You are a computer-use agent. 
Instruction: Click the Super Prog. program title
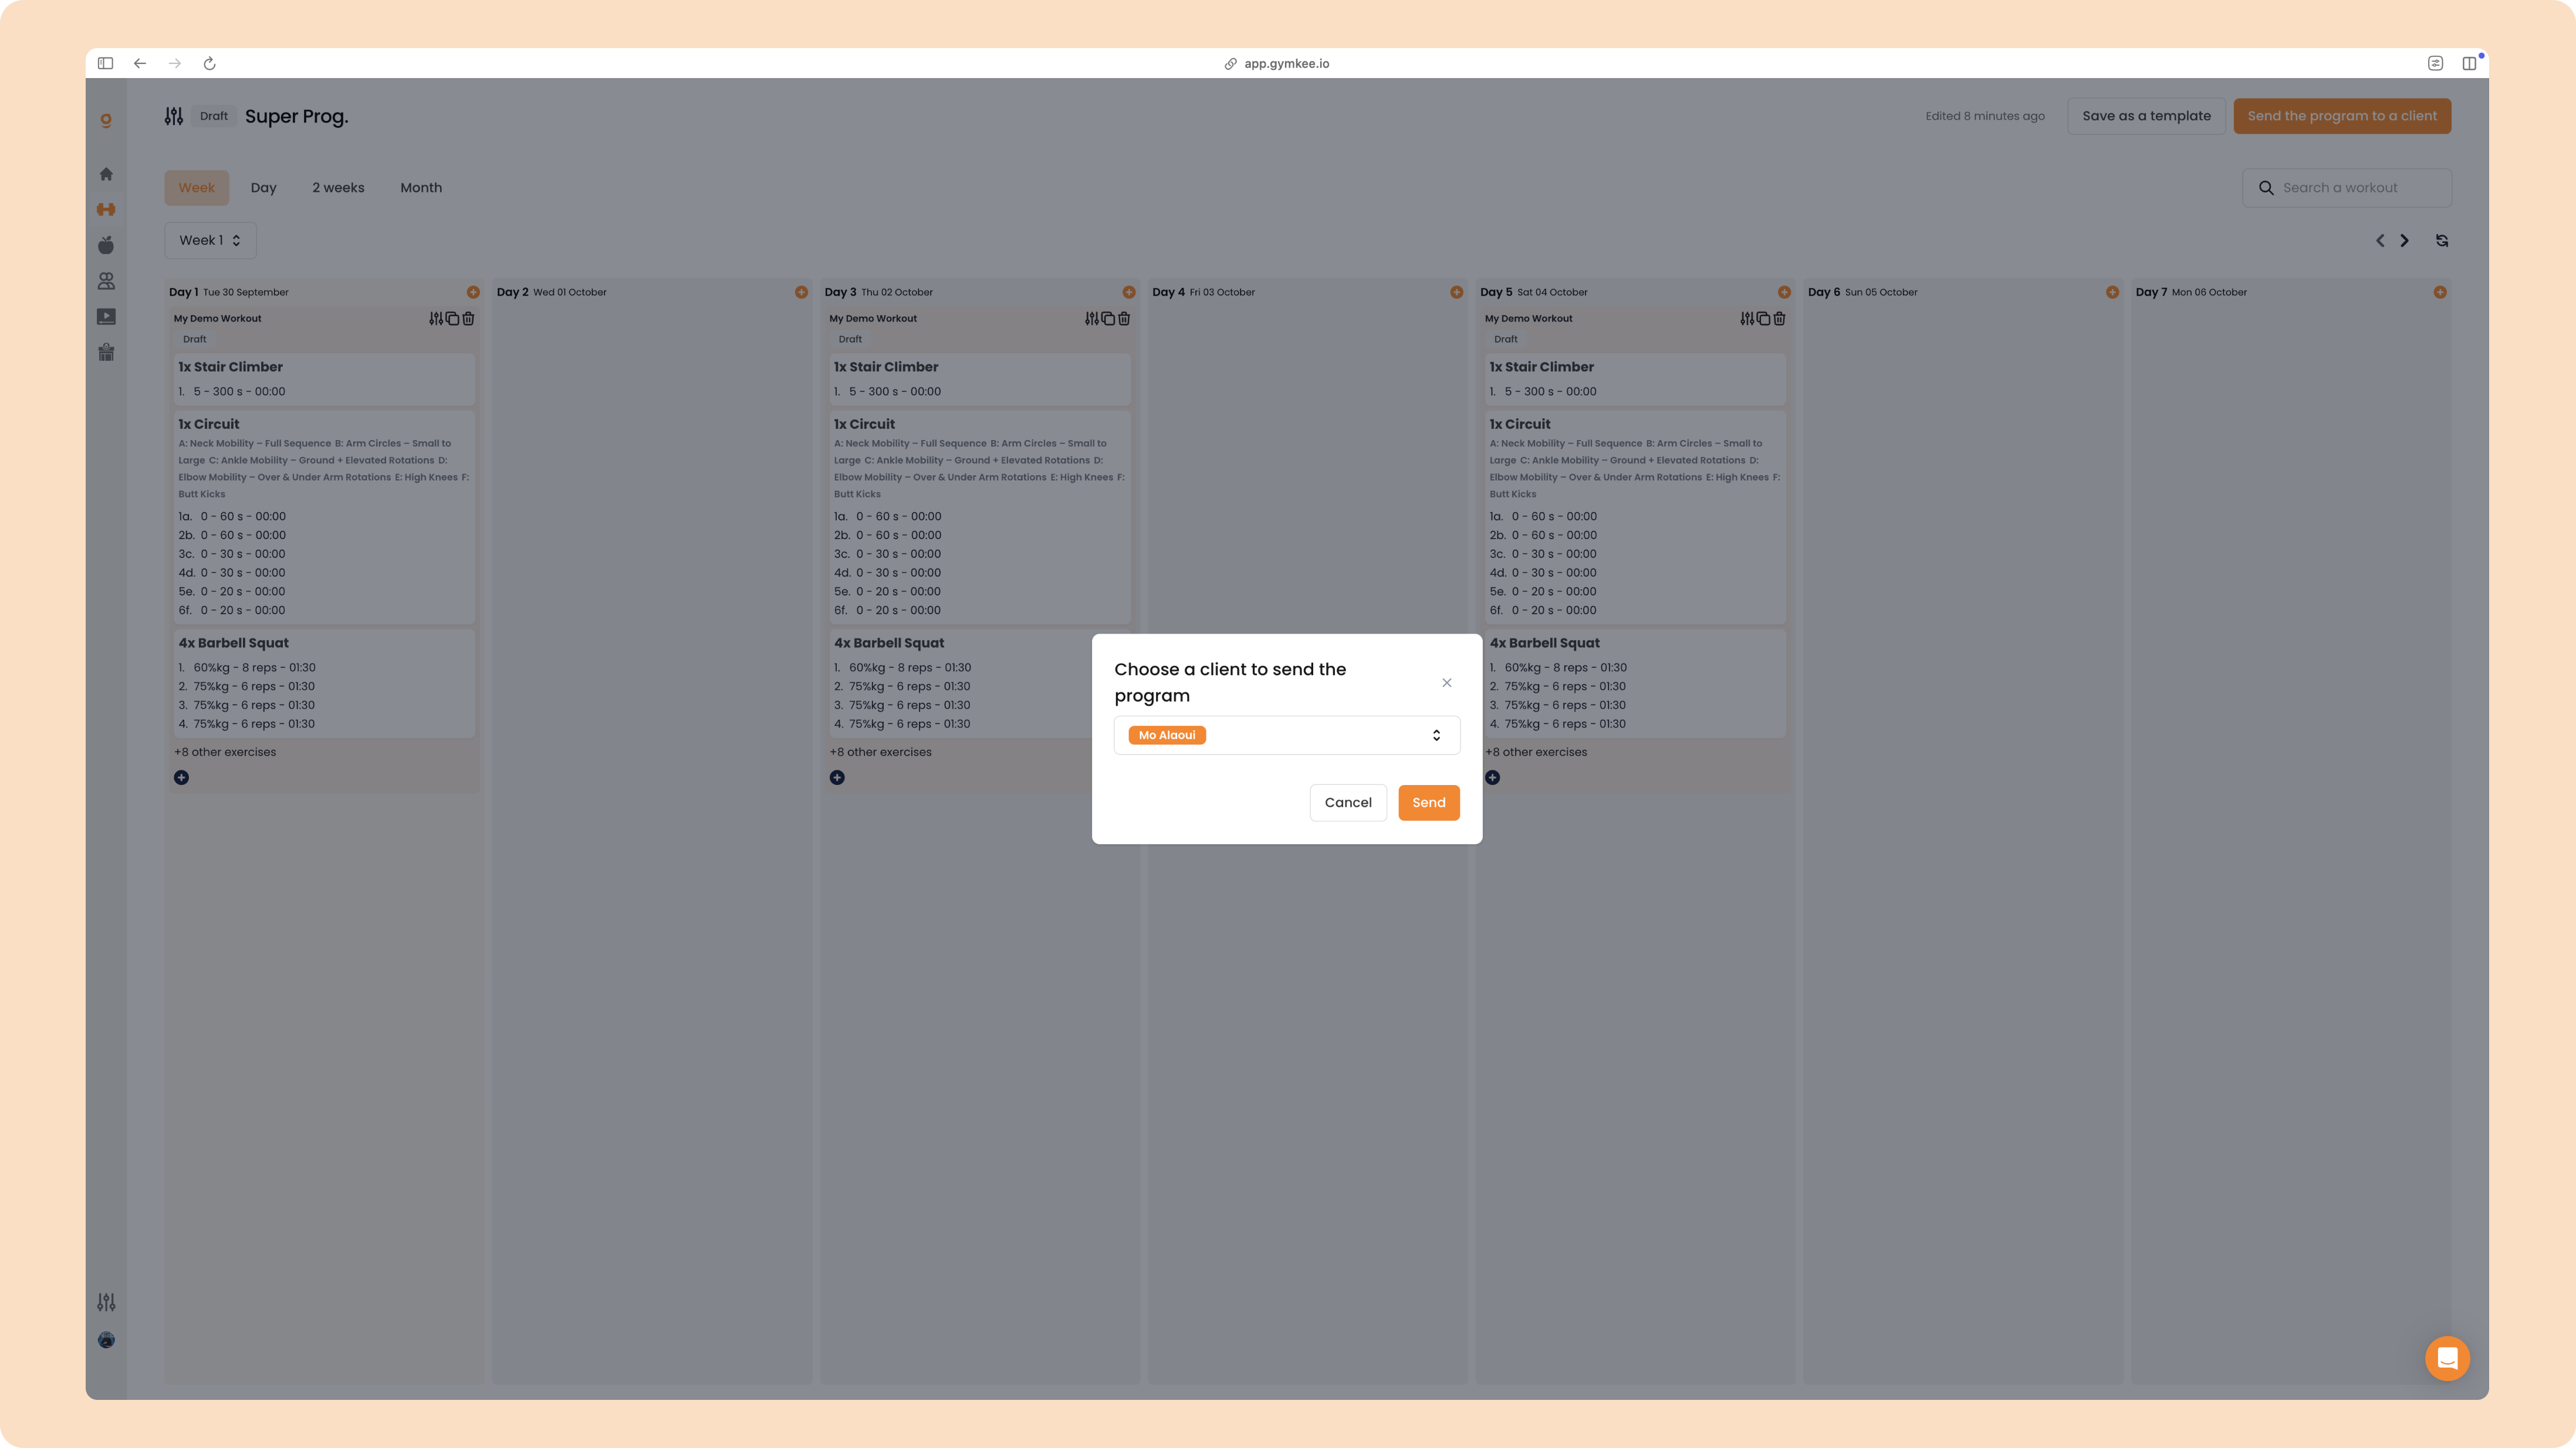coord(297,116)
